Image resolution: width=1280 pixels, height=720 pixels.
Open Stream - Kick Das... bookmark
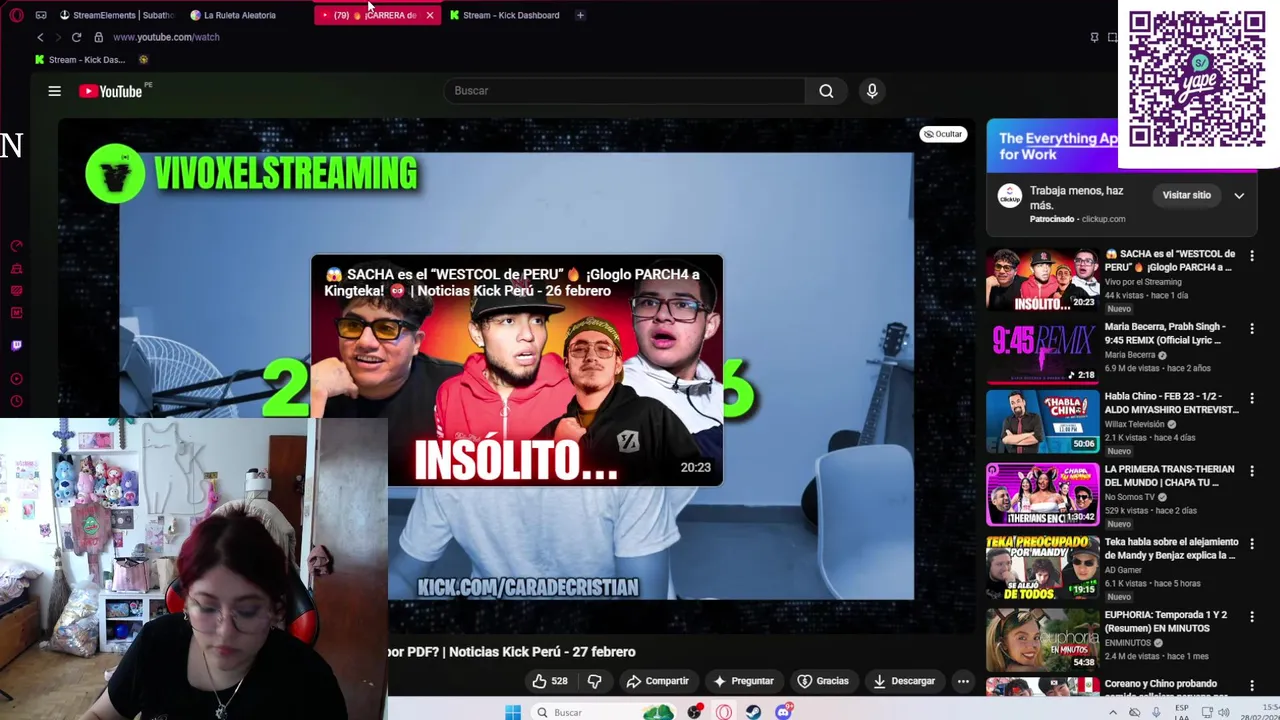tap(80, 59)
